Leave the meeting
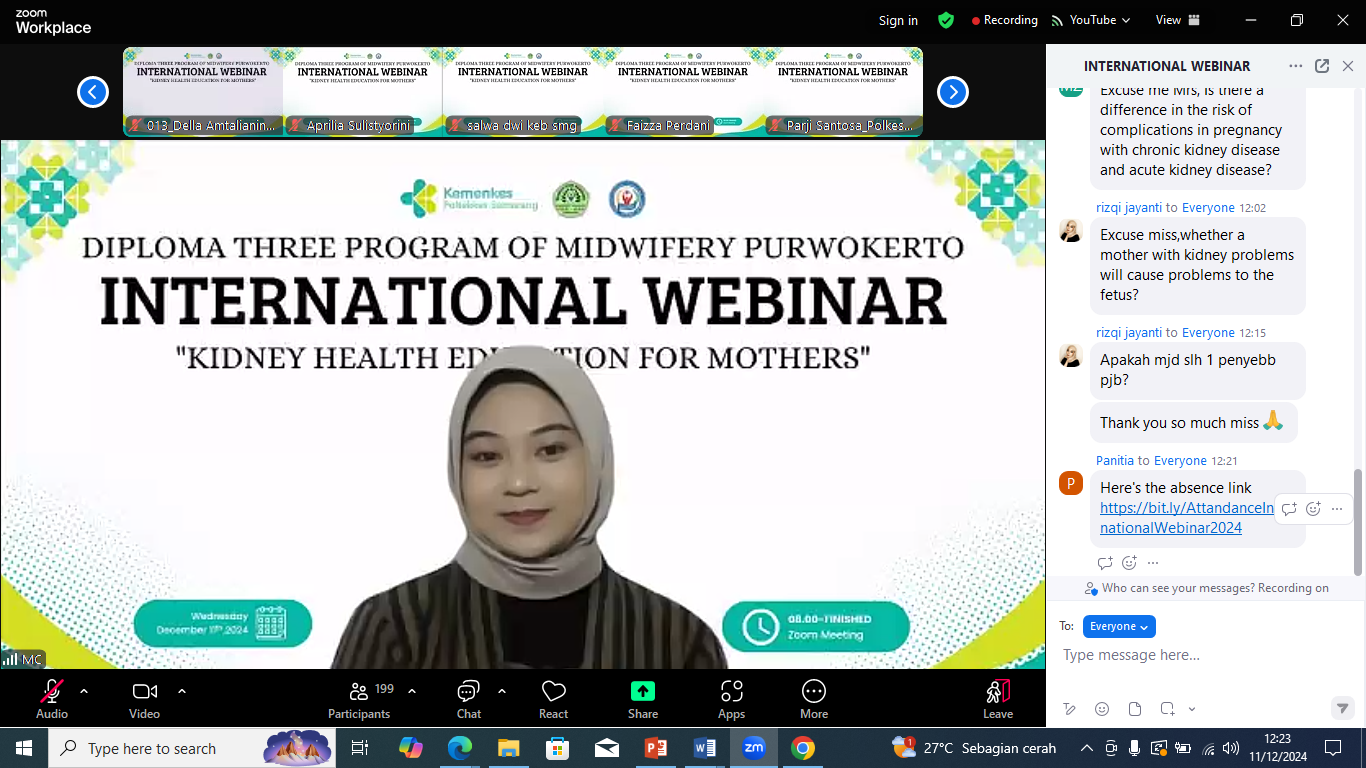This screenshot has width=1366, height=768. pyautogui.click(x=998, y=698)
